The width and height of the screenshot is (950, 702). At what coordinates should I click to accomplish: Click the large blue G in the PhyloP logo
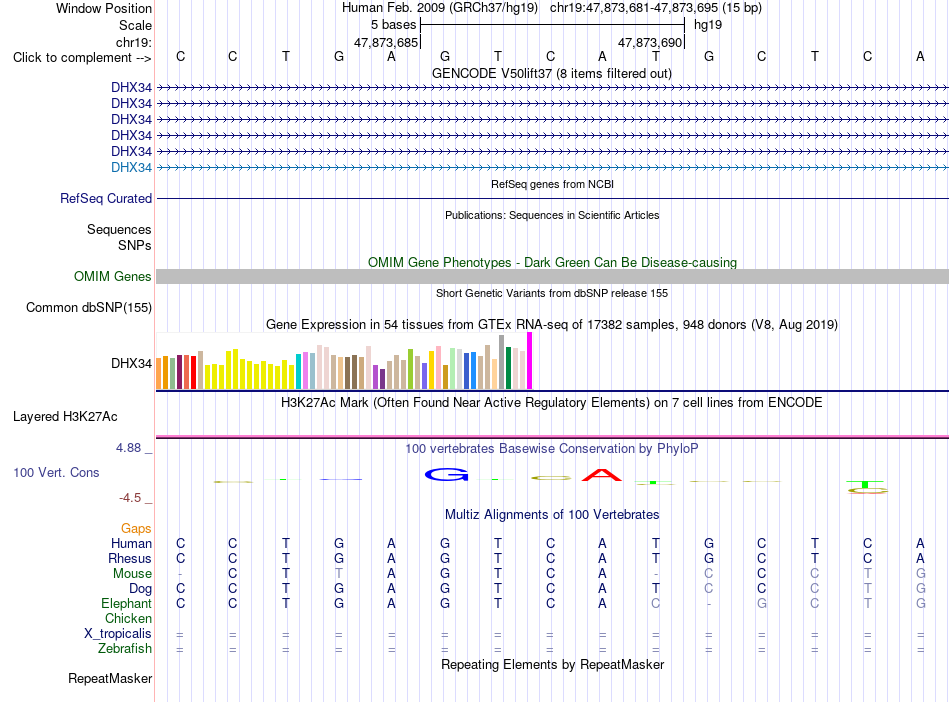[447, 475]
